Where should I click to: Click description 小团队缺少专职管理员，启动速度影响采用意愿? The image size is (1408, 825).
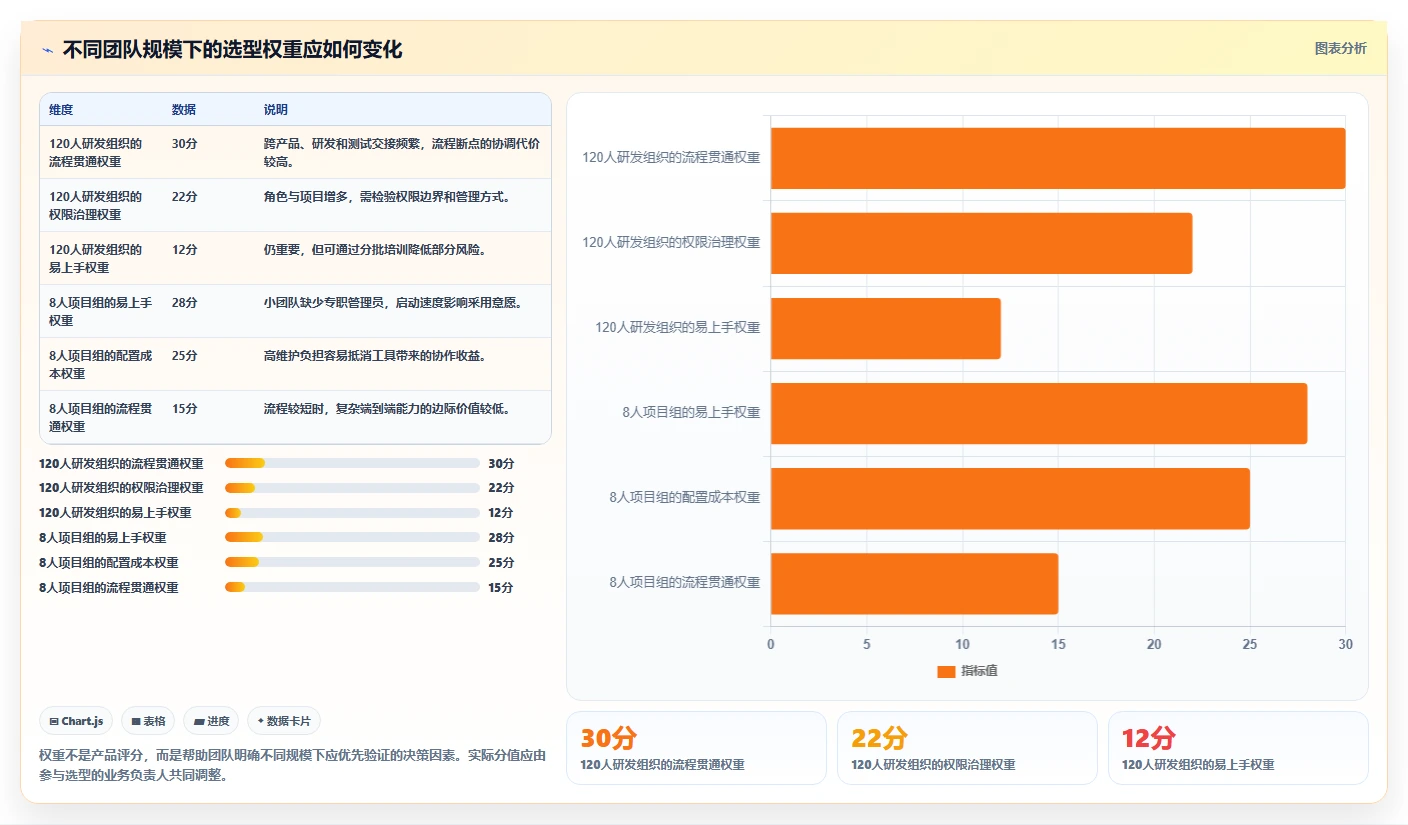[x=396, y=302]
